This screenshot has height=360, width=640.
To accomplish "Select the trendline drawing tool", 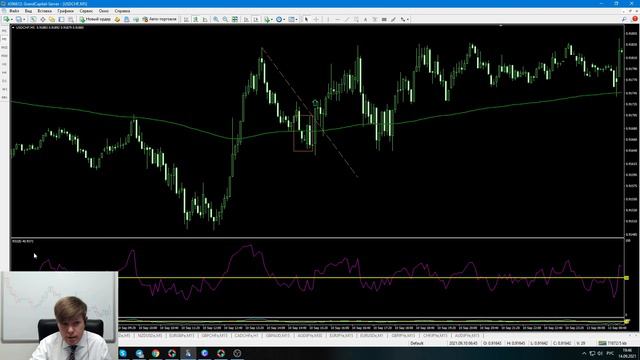I will pyautogui.click(x=347, y=19).
